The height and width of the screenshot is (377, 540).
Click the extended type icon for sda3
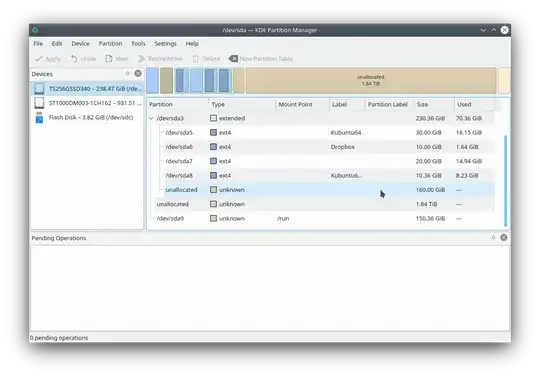[214, 118]
